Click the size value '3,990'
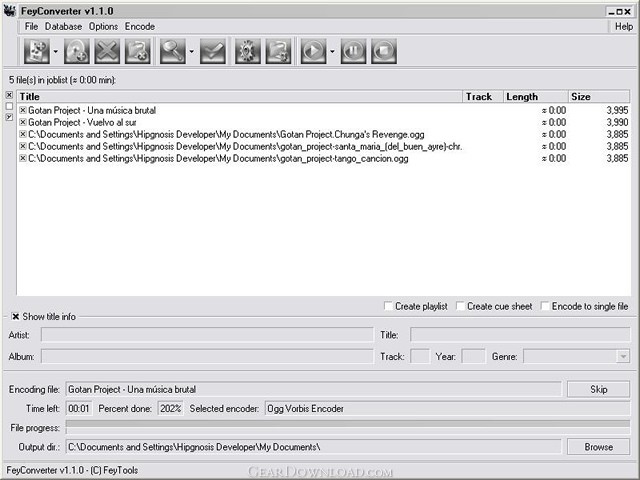640x480 pixels. point(617,122)
